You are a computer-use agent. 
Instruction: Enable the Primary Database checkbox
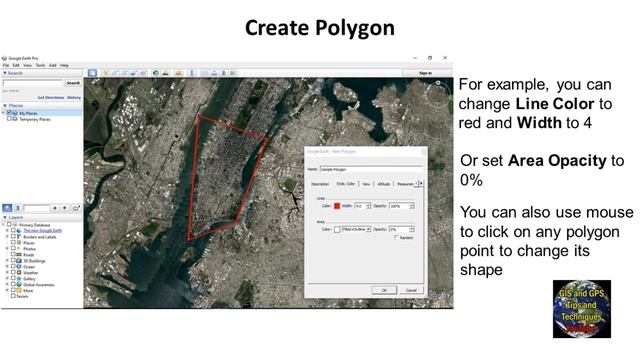tap(9, 225)
